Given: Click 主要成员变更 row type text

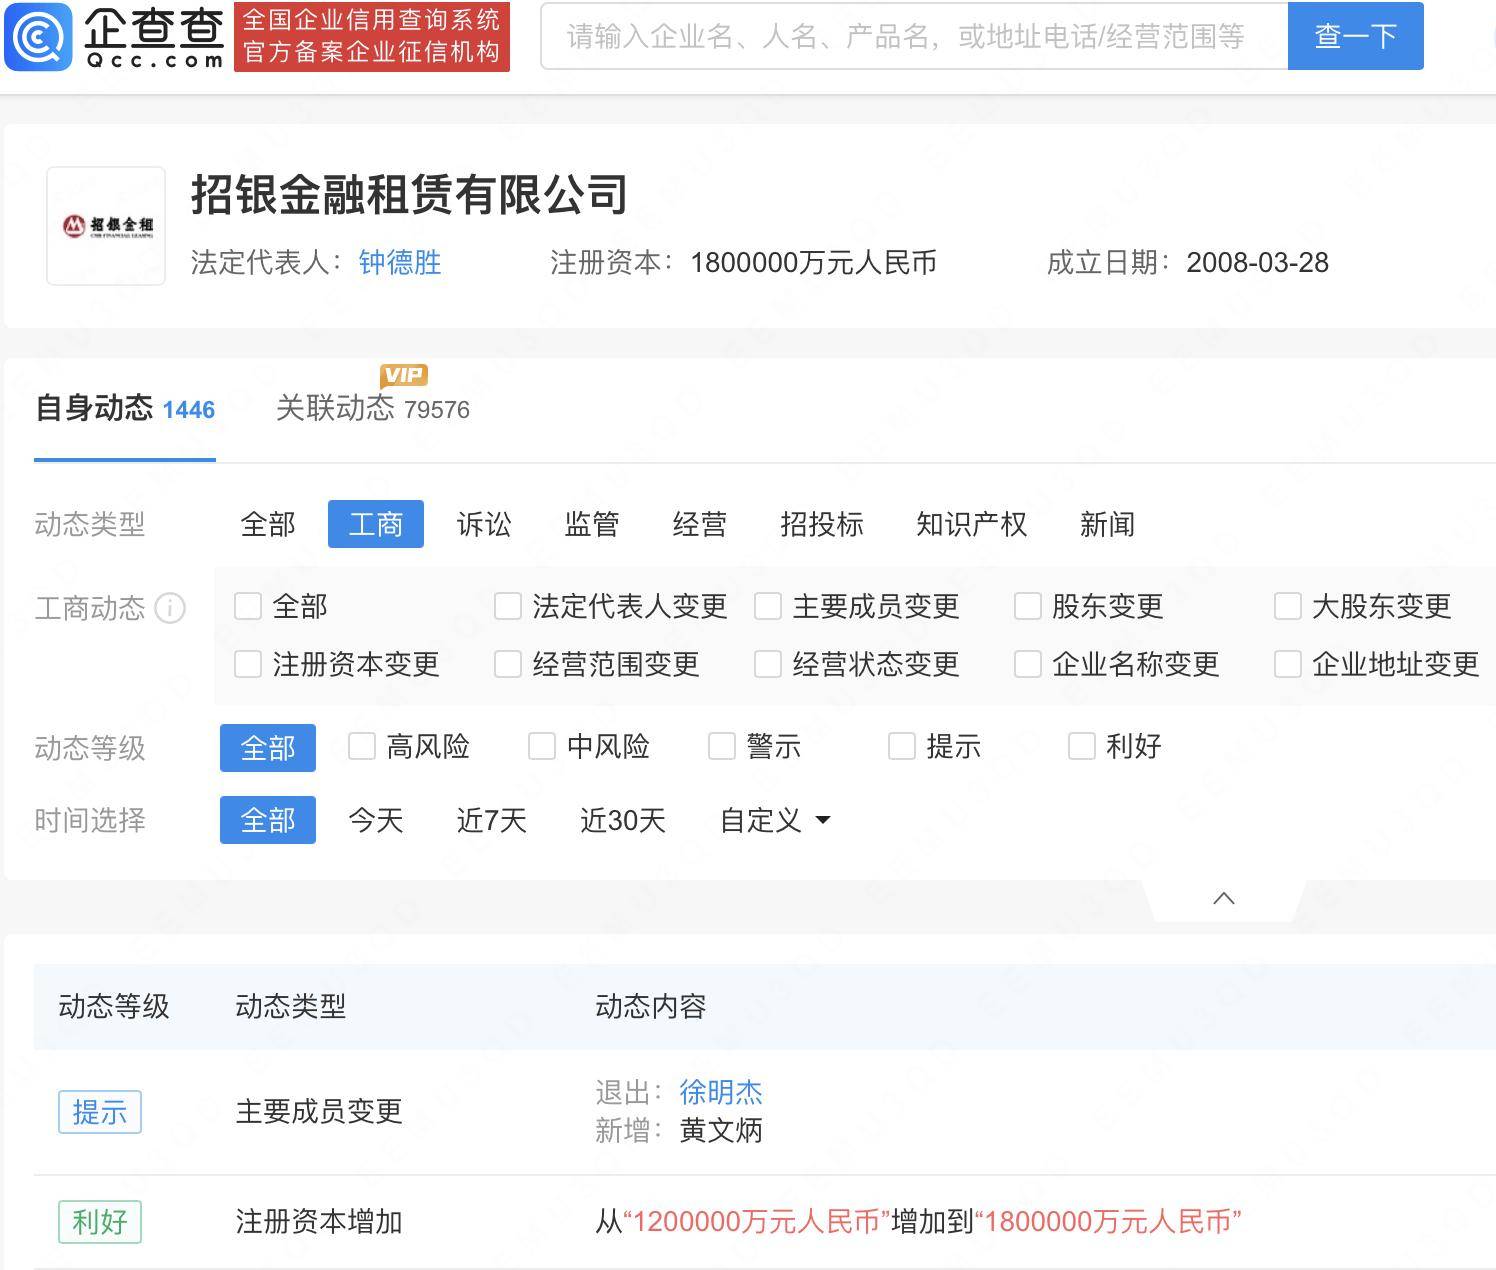Looking at the screenshot, I should [319, 1111].
